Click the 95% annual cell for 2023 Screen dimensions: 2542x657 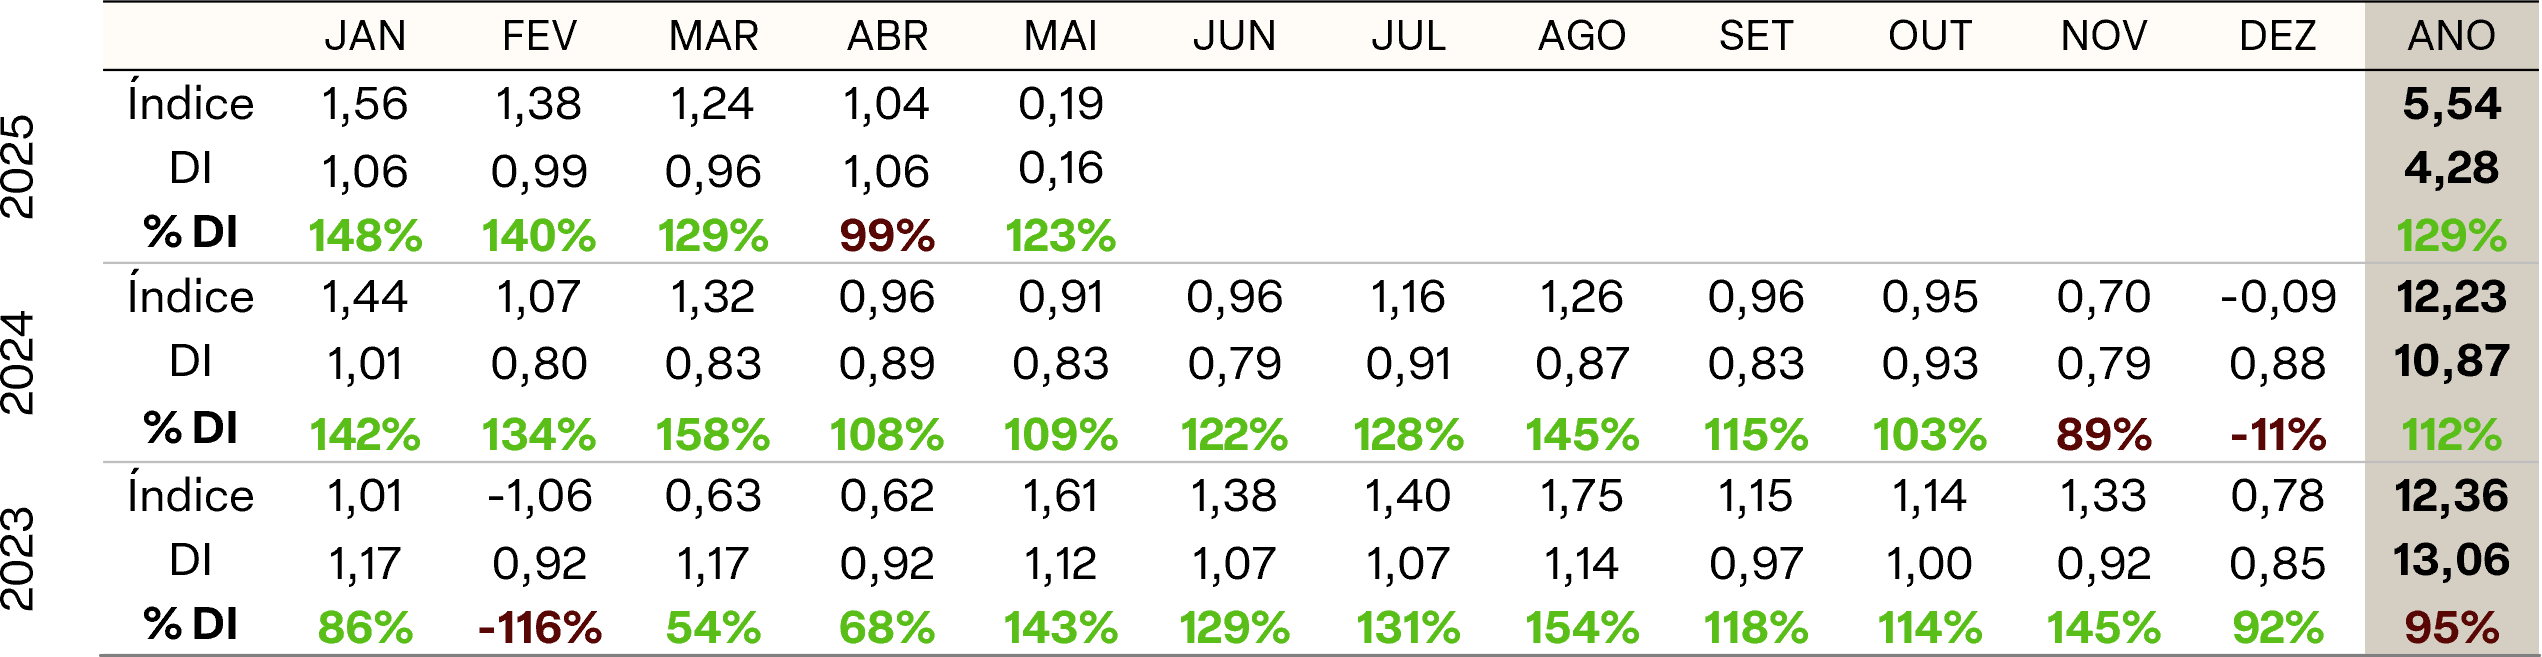(x=2451, y=628)
